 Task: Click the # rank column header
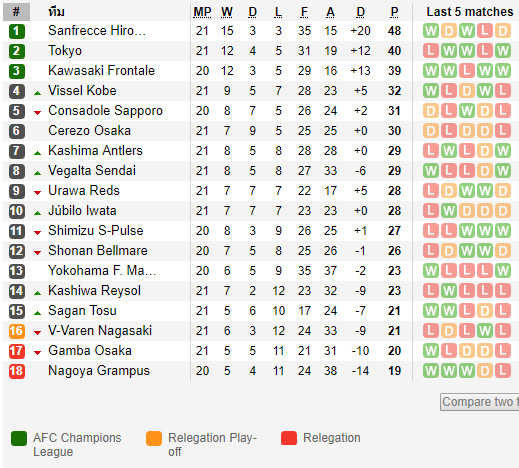(16, 12)
